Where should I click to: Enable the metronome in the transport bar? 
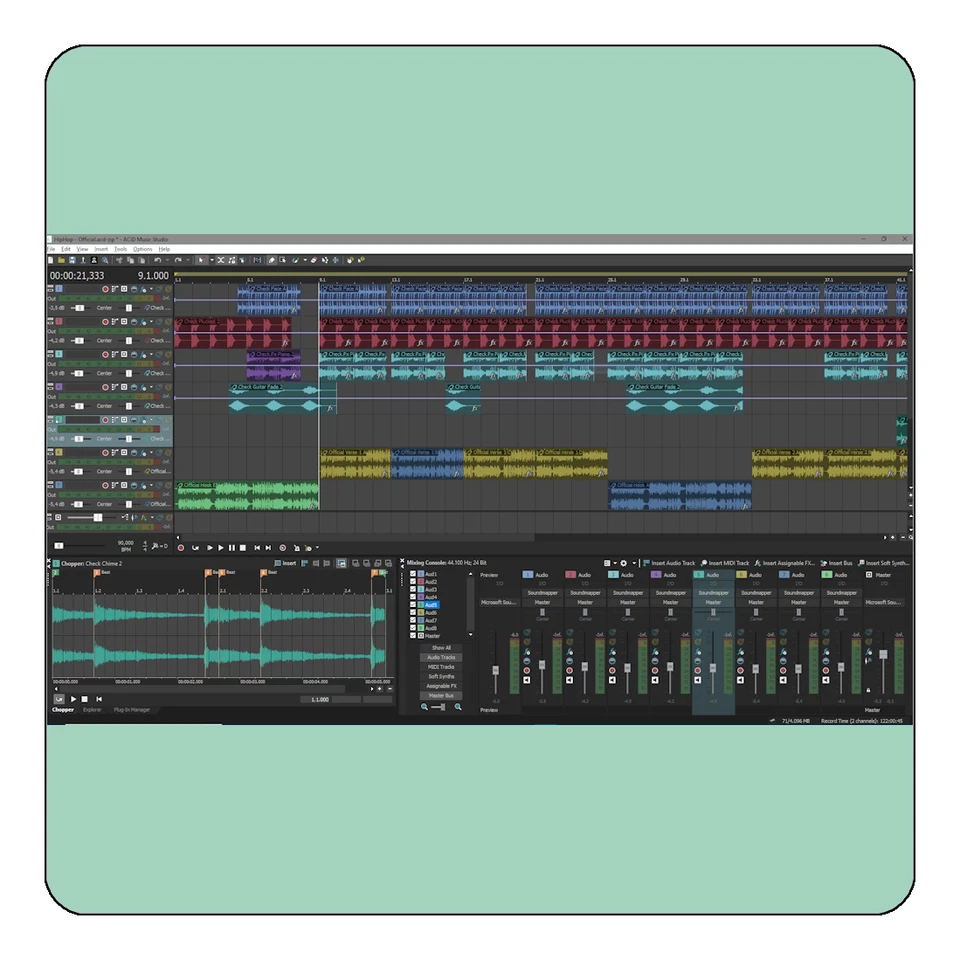coord(297,548)
